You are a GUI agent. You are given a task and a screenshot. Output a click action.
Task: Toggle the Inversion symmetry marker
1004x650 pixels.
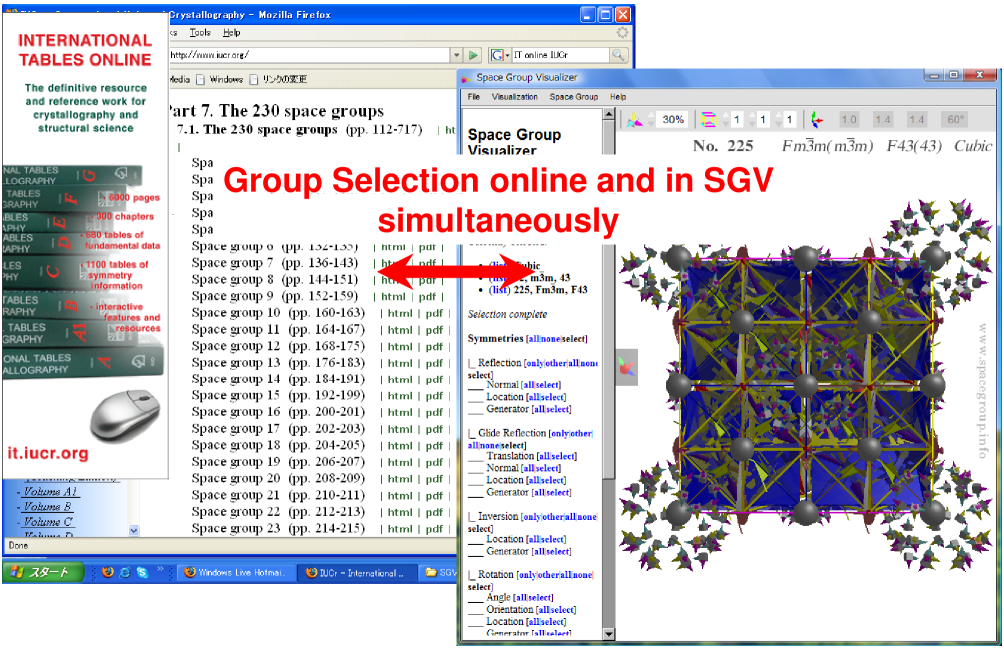pyautogui.click(x=471, y=517)
